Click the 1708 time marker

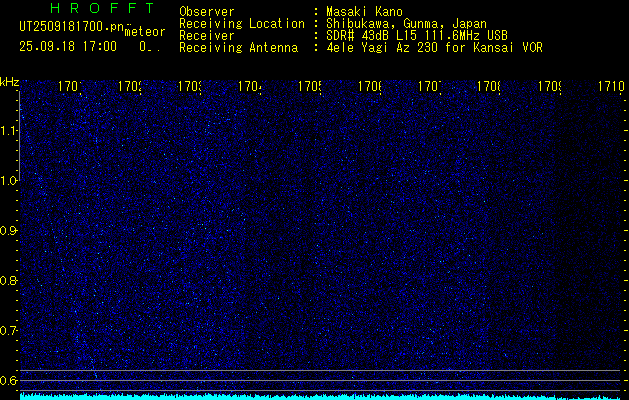point(490,87)
